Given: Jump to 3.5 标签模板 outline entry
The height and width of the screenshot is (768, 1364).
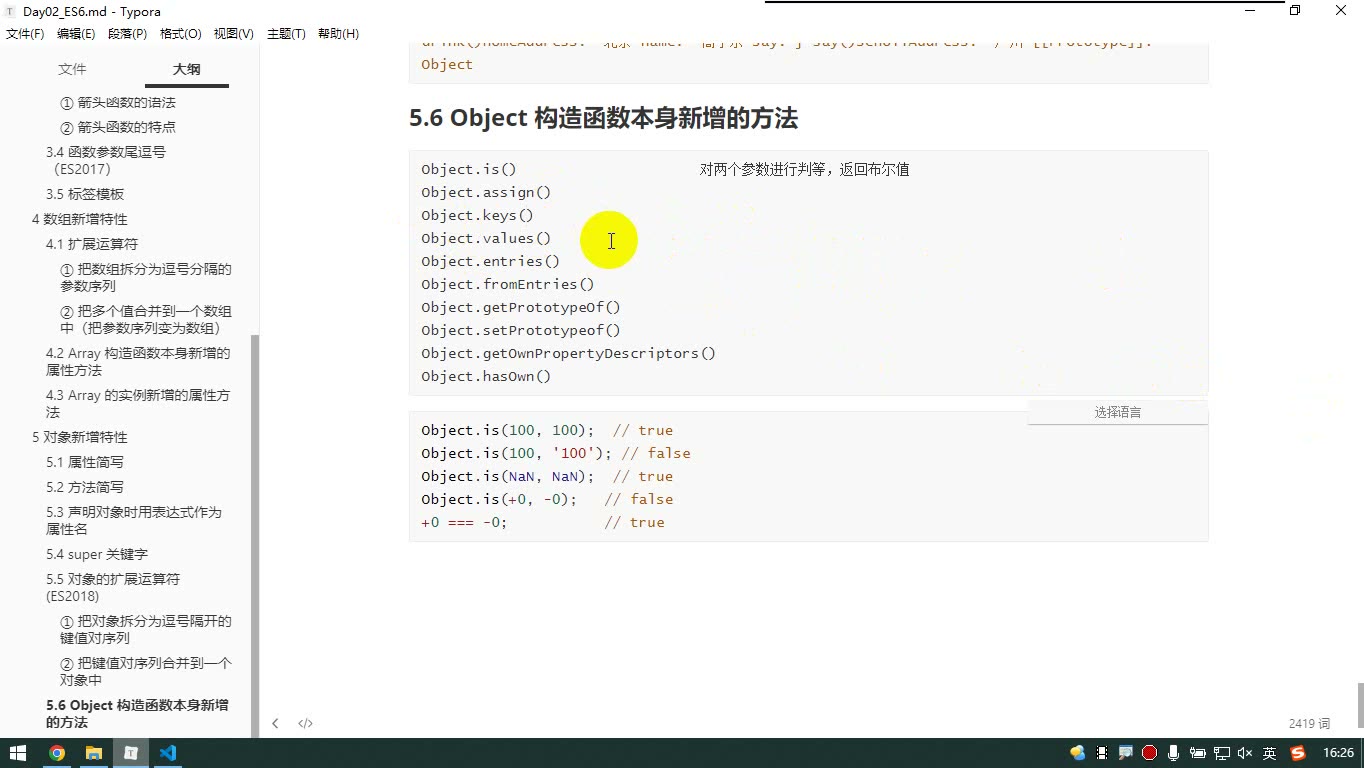Looking at the screenshot, I should 85,194.
